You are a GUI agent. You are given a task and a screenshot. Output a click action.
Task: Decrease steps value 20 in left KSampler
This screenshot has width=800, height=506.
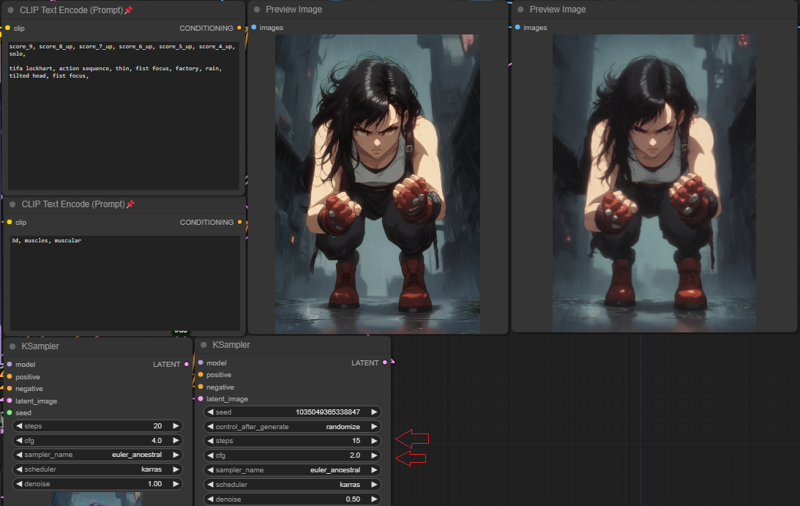pos(18,426)
